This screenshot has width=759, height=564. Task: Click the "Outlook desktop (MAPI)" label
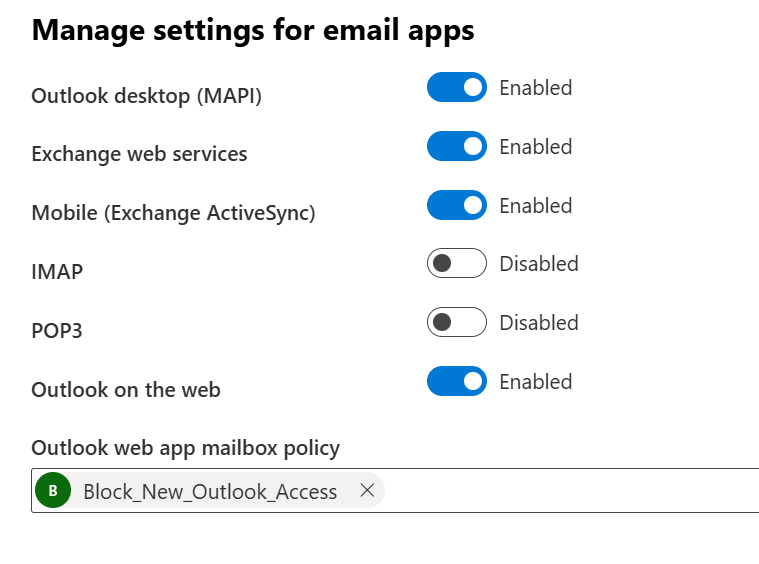pyautogui.click(x=147, y=96)
